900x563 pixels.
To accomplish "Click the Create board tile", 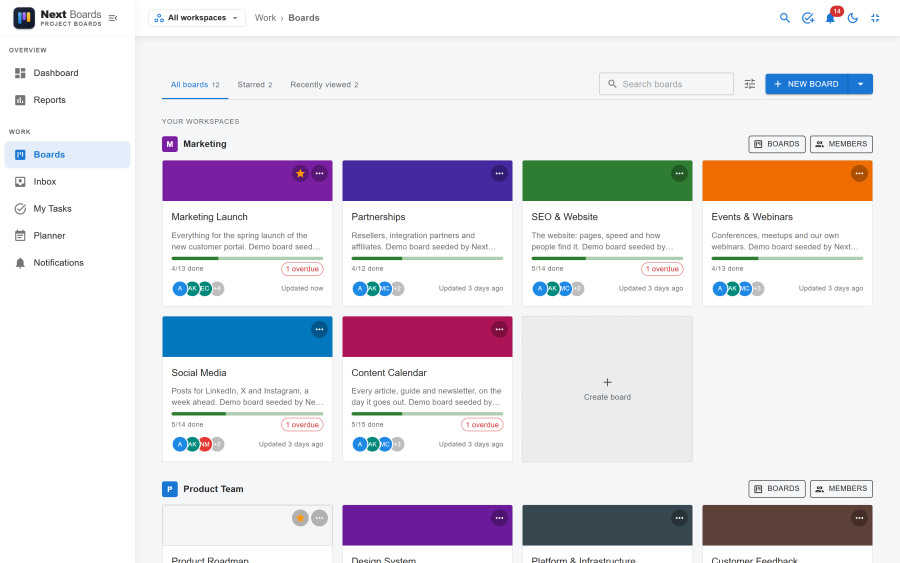I will tap(607, 389).
